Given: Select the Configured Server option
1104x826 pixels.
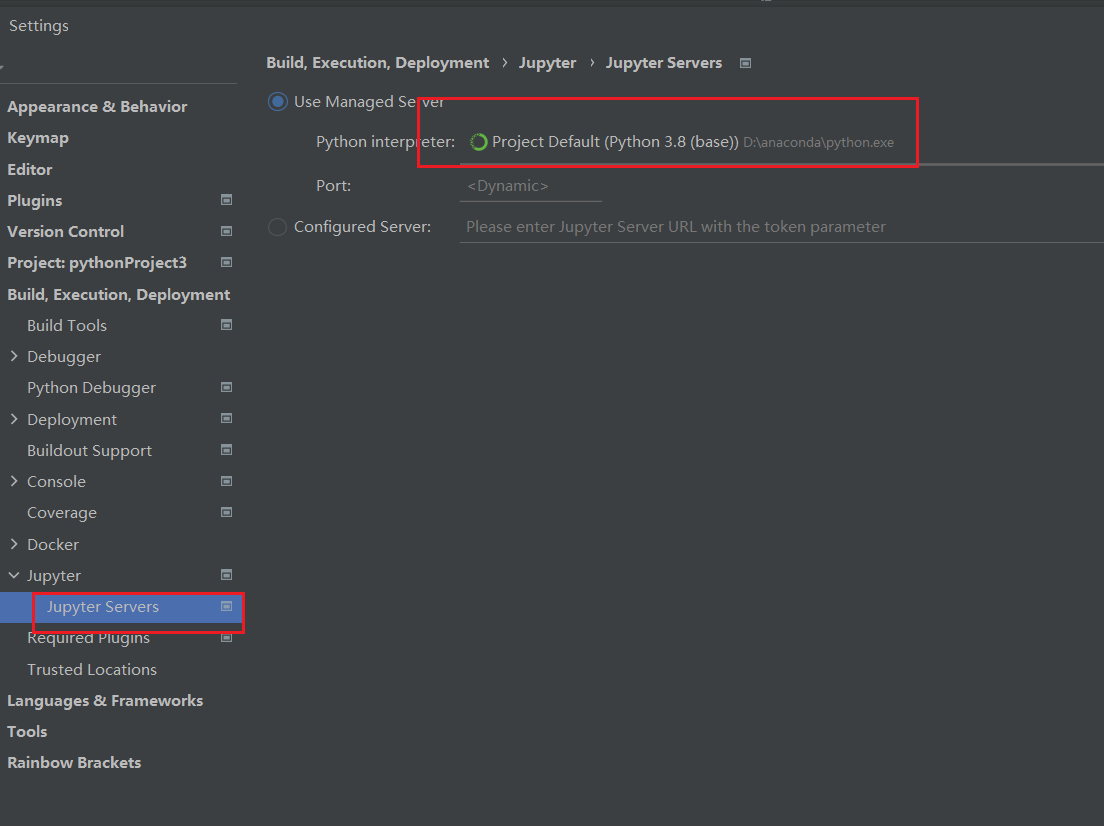Looking at the screenshot, I should coord(277,226).
